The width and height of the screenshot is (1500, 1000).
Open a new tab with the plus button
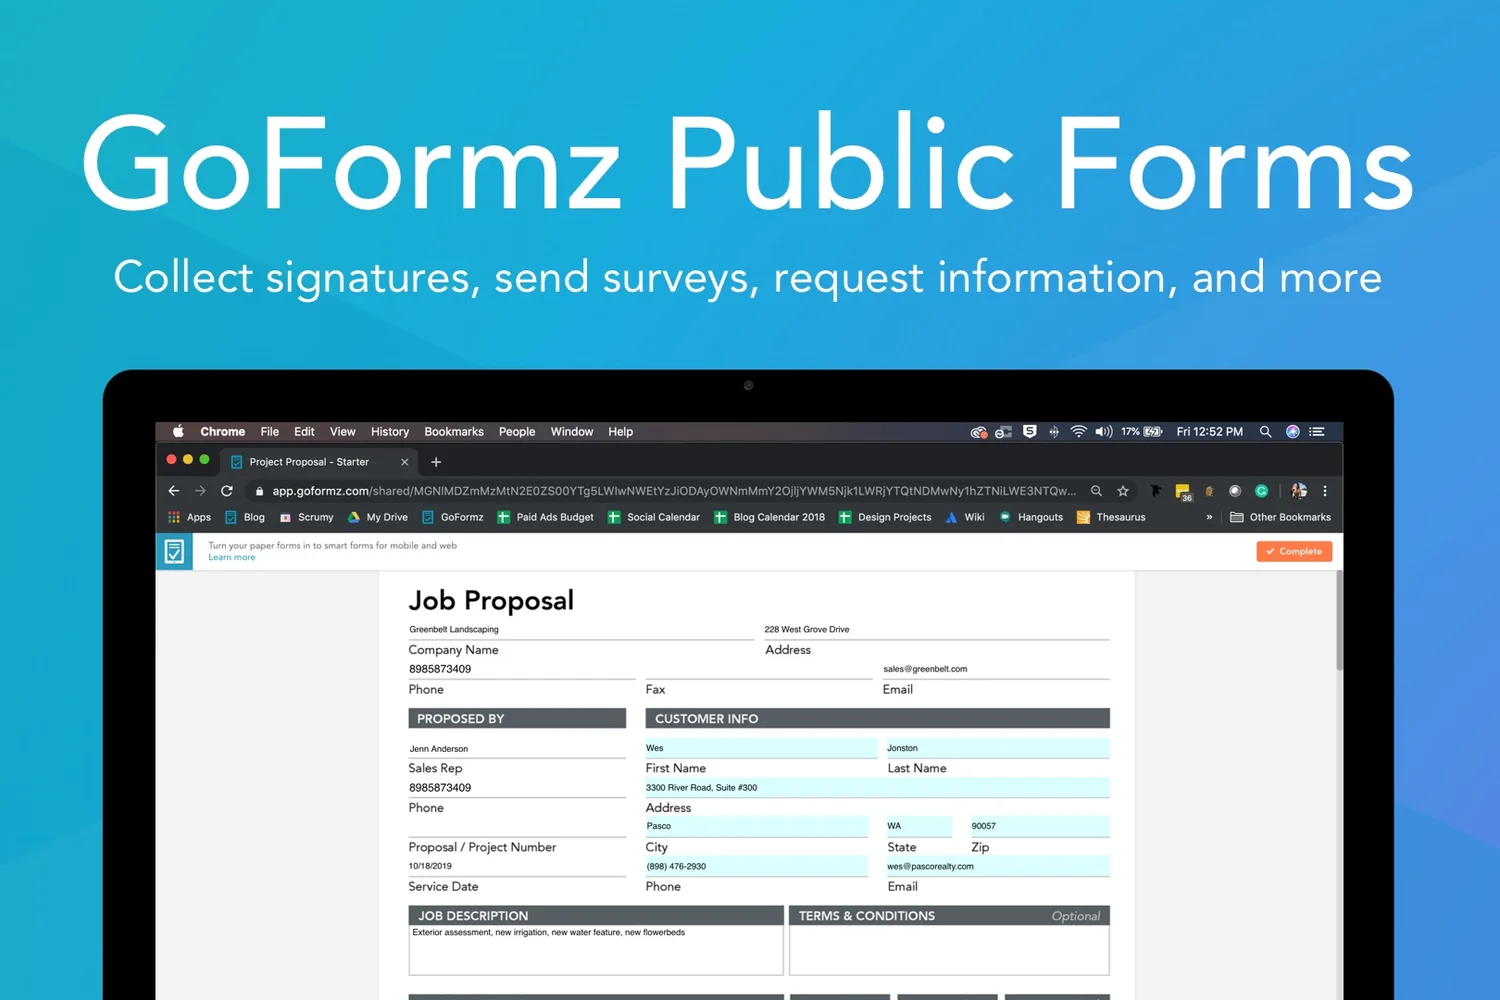(x=436, y=462)
